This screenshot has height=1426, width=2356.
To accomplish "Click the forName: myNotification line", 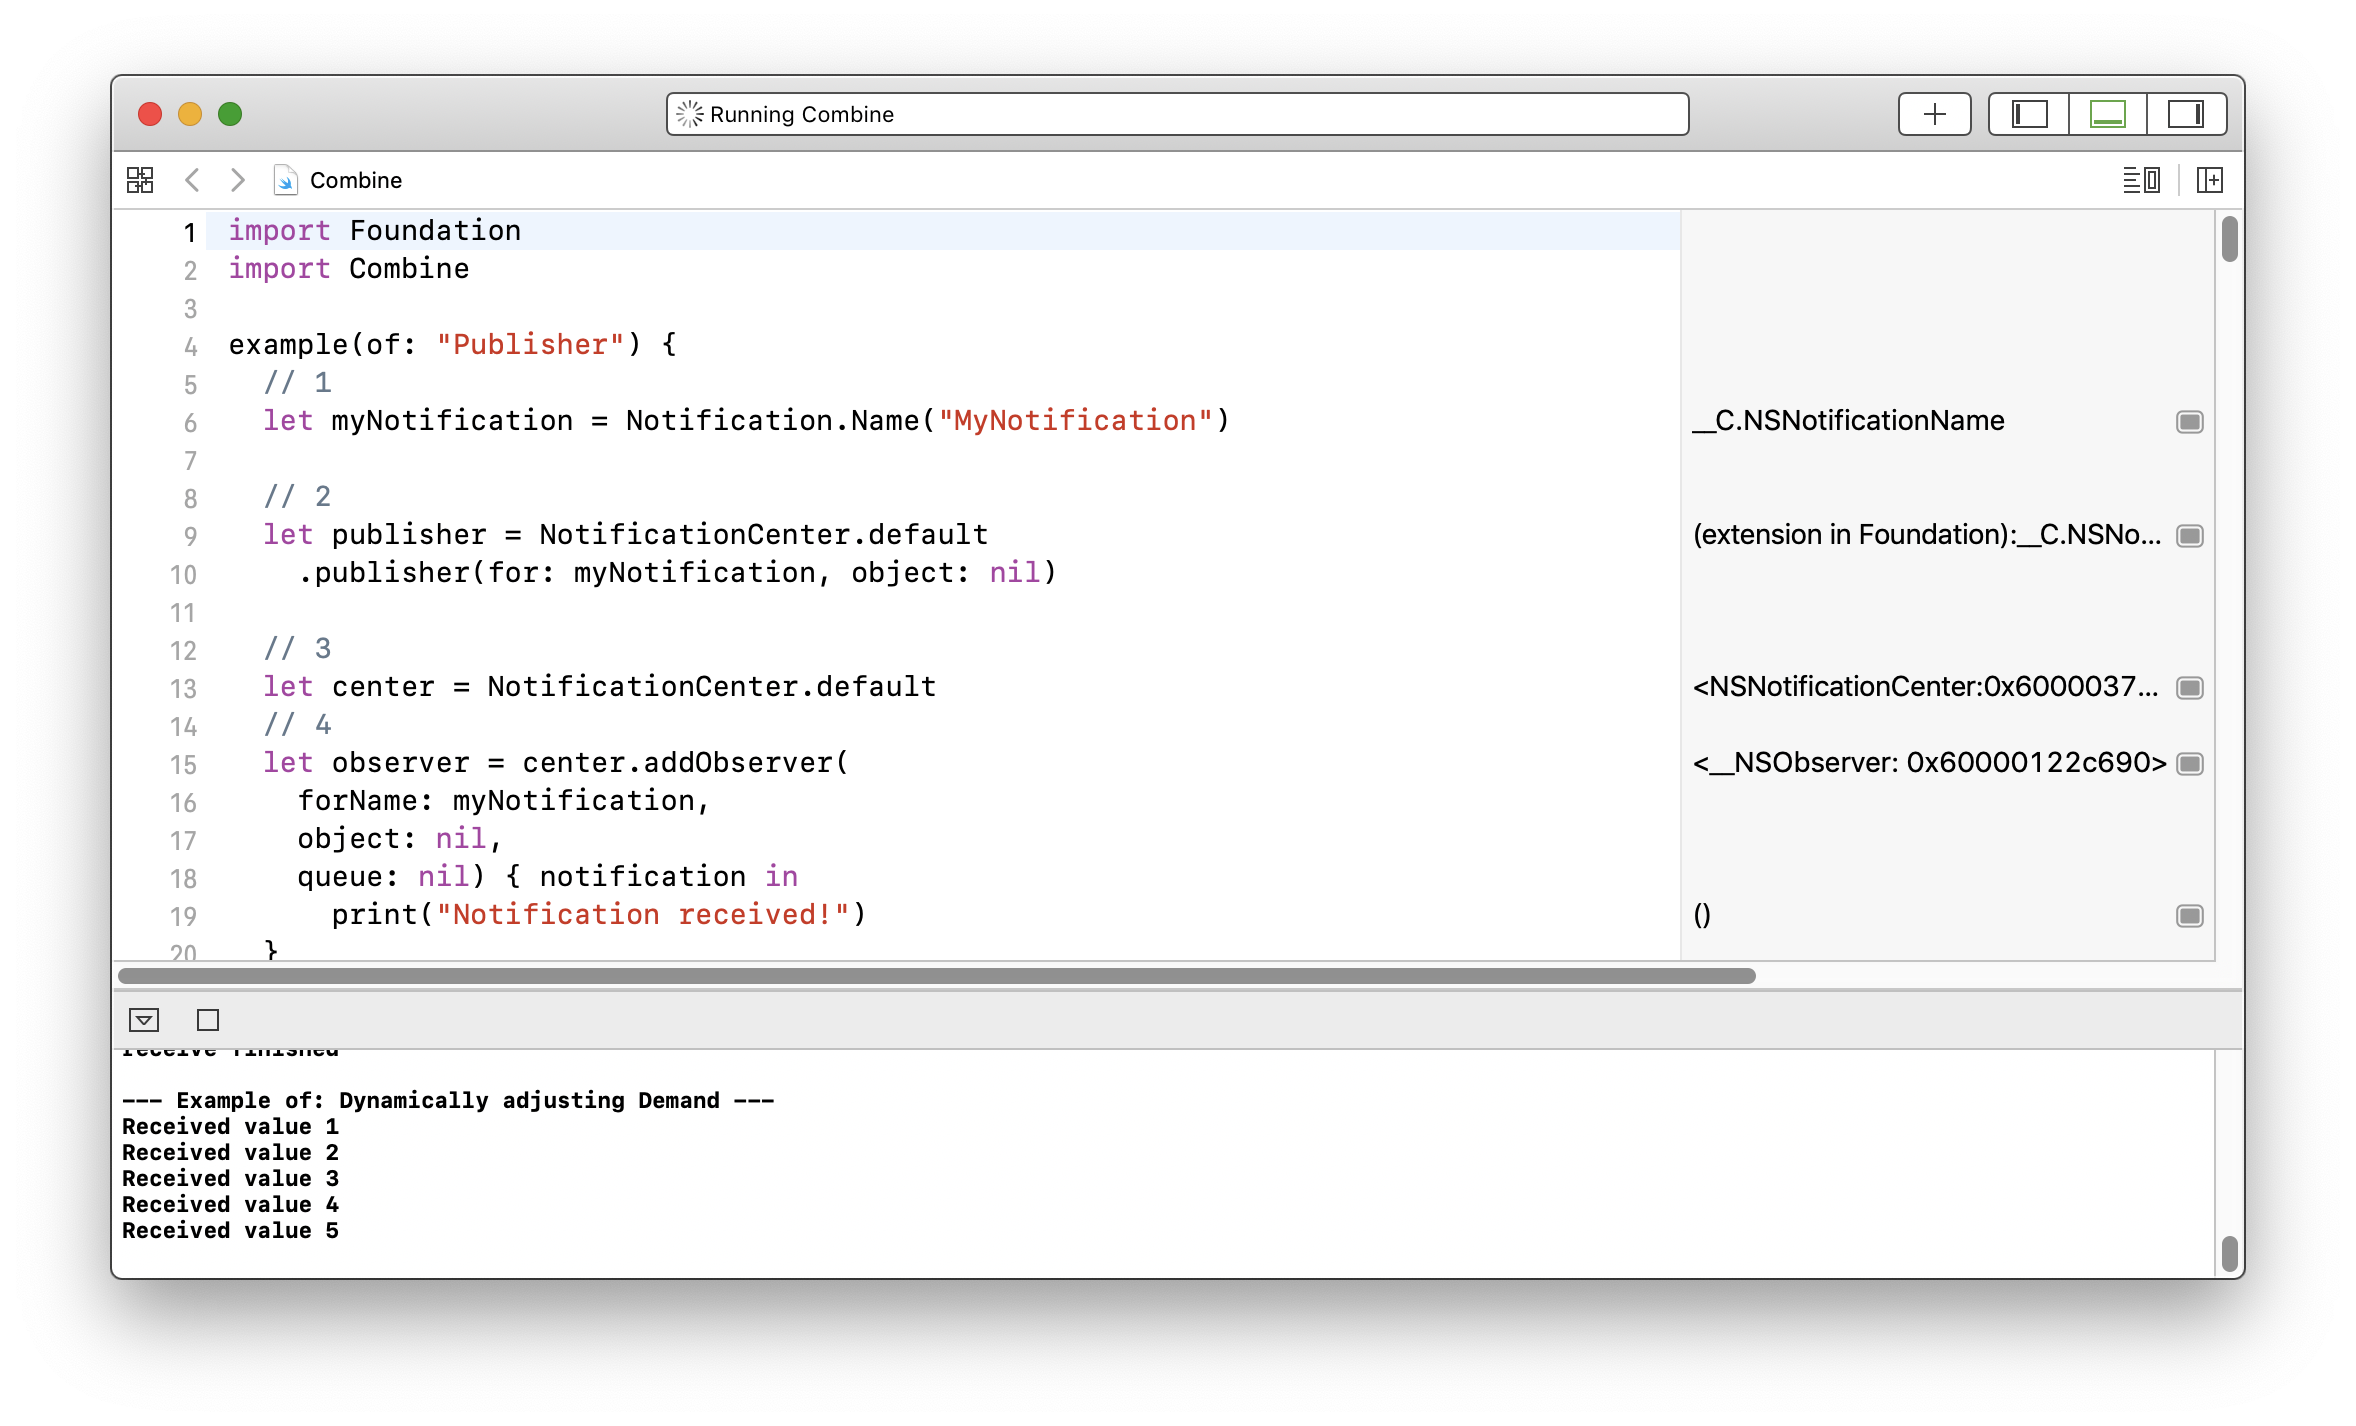I will point(504,801).
